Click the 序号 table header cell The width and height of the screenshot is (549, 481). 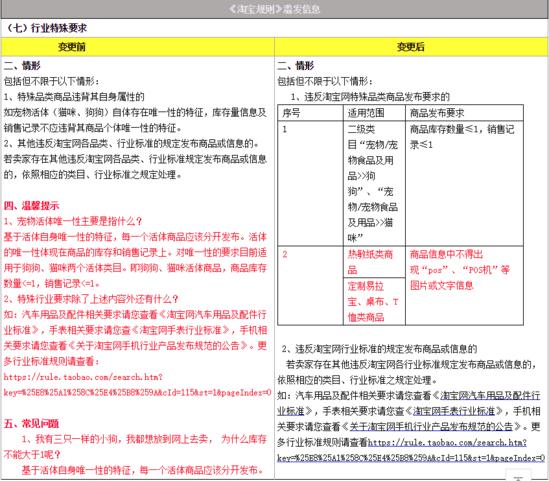tap(310, 113)
